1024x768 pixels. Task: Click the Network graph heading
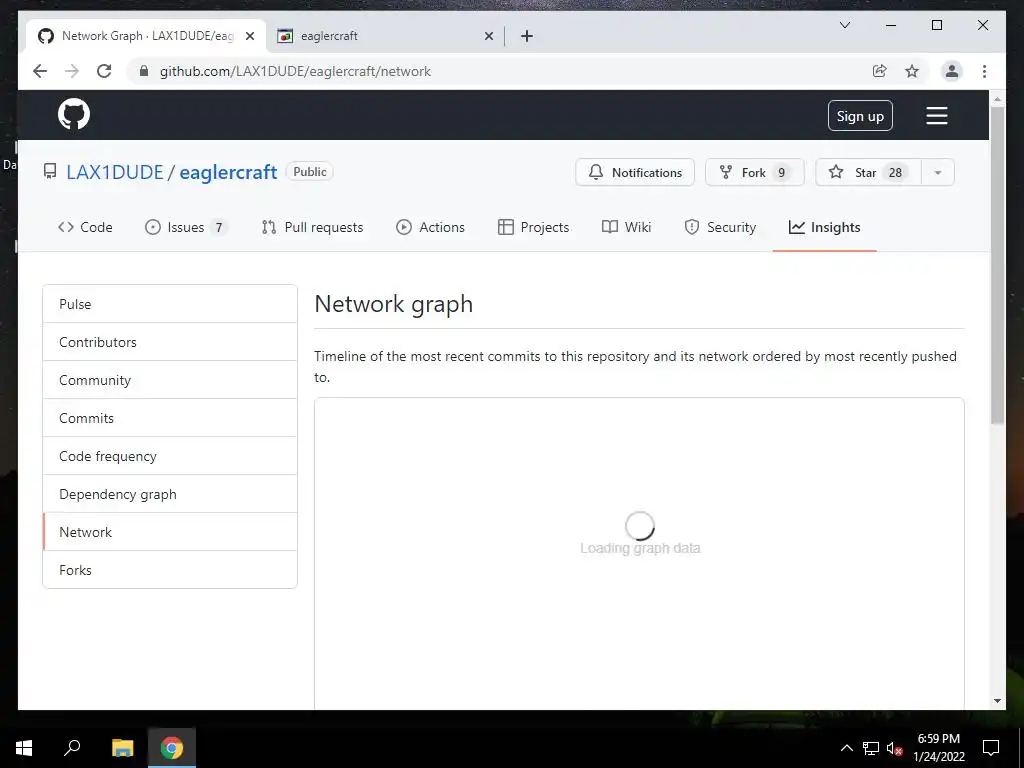pyautogui.click(x=394, y=304)
